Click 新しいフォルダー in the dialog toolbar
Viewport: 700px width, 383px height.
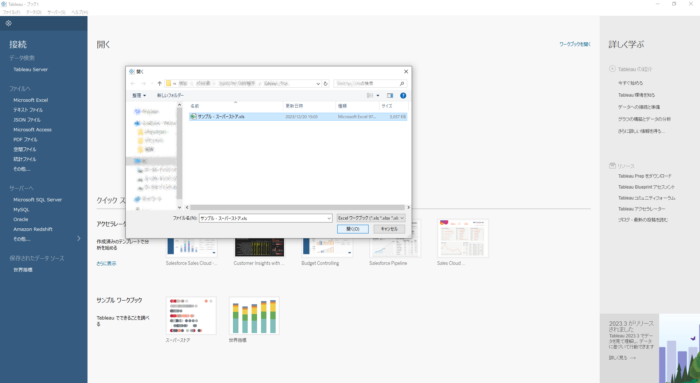click(x=170, y=96)
